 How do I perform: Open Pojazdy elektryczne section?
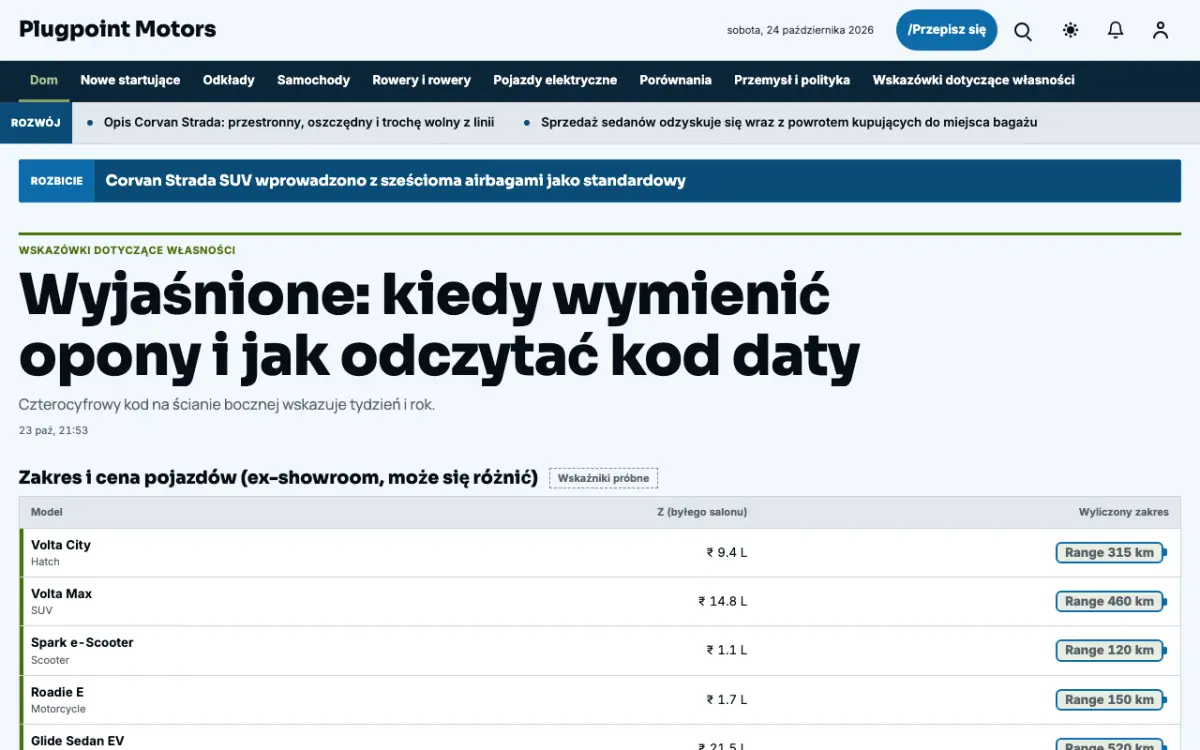point(555,80)
